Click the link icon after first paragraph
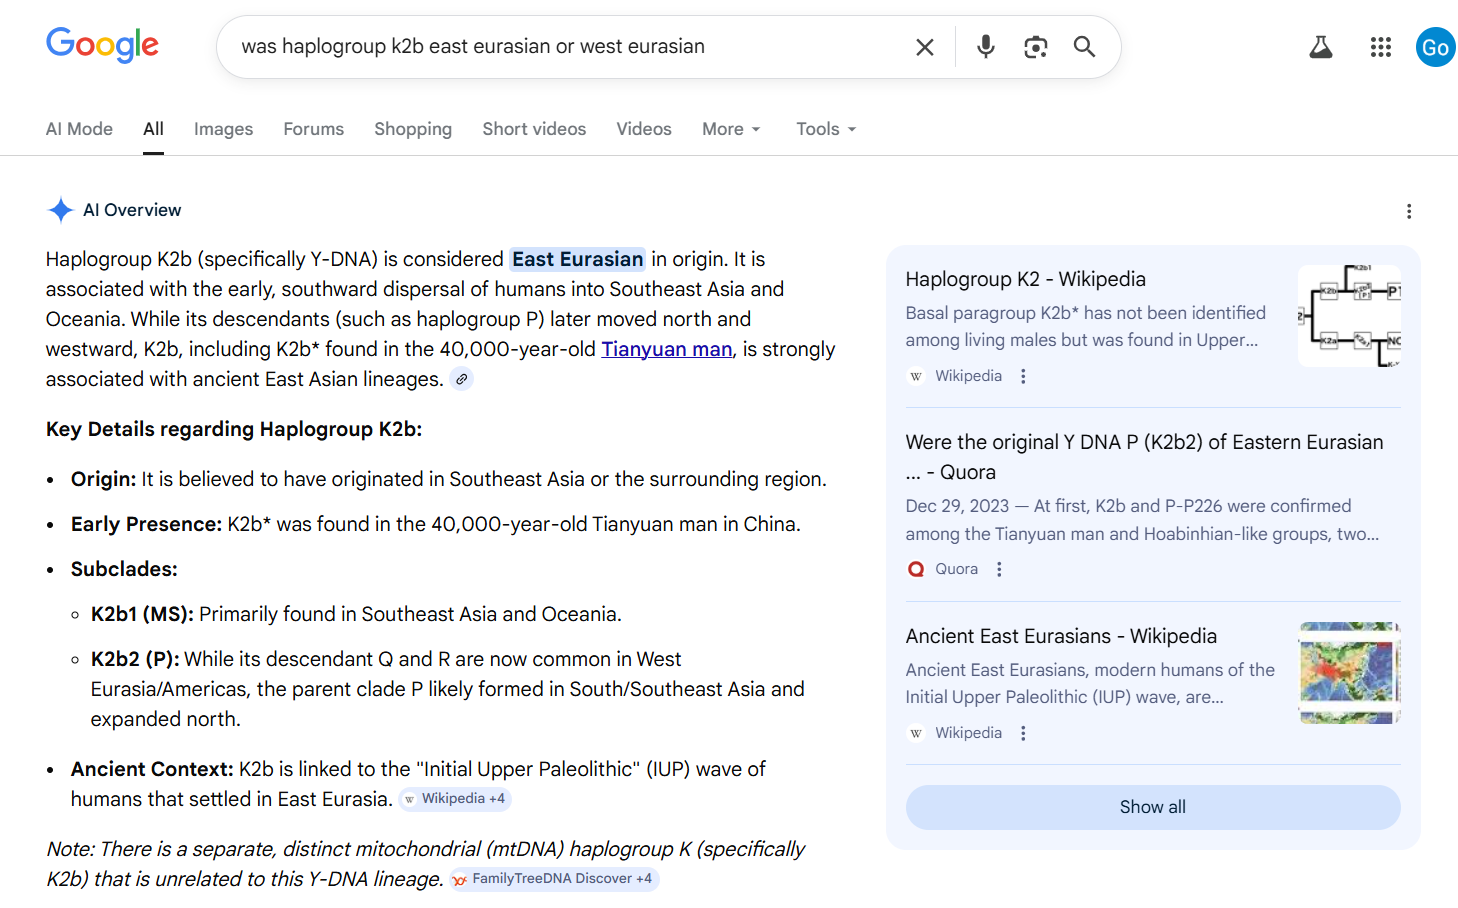 pyautogui.click(x=461, y=379)
